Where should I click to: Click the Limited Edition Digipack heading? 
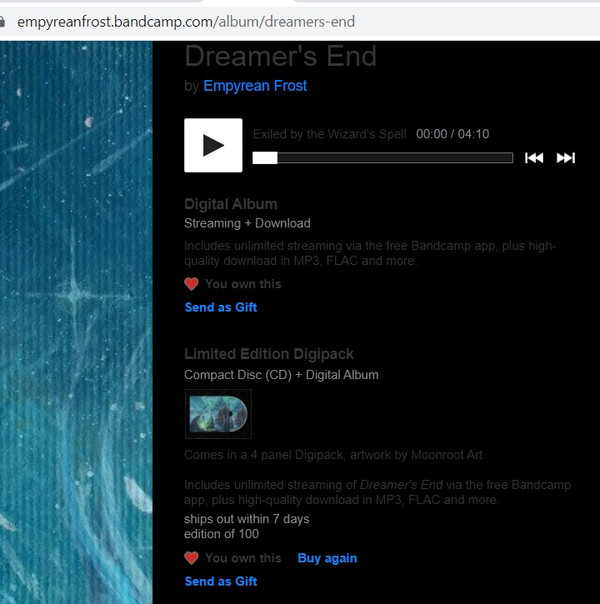tap(269, 354)
